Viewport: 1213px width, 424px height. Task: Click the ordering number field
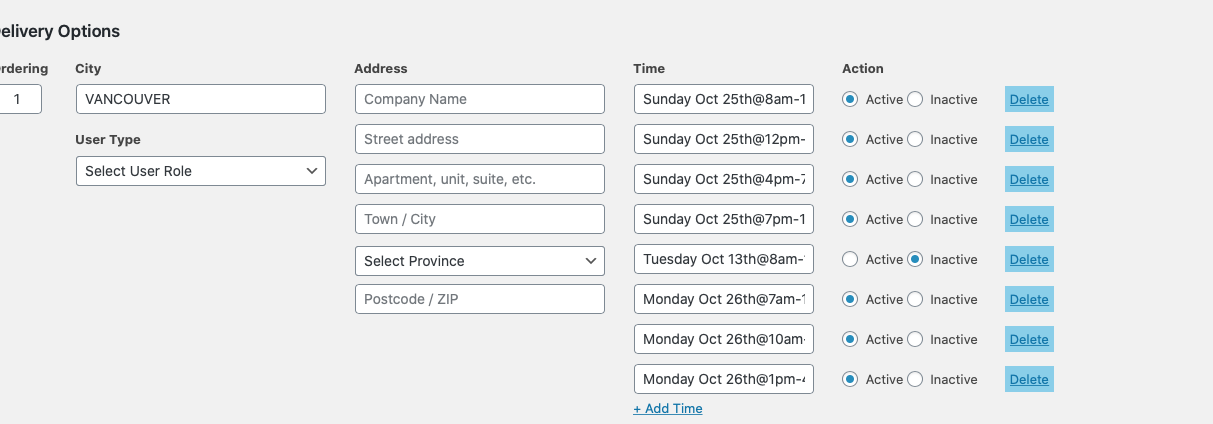coord(20,99)
